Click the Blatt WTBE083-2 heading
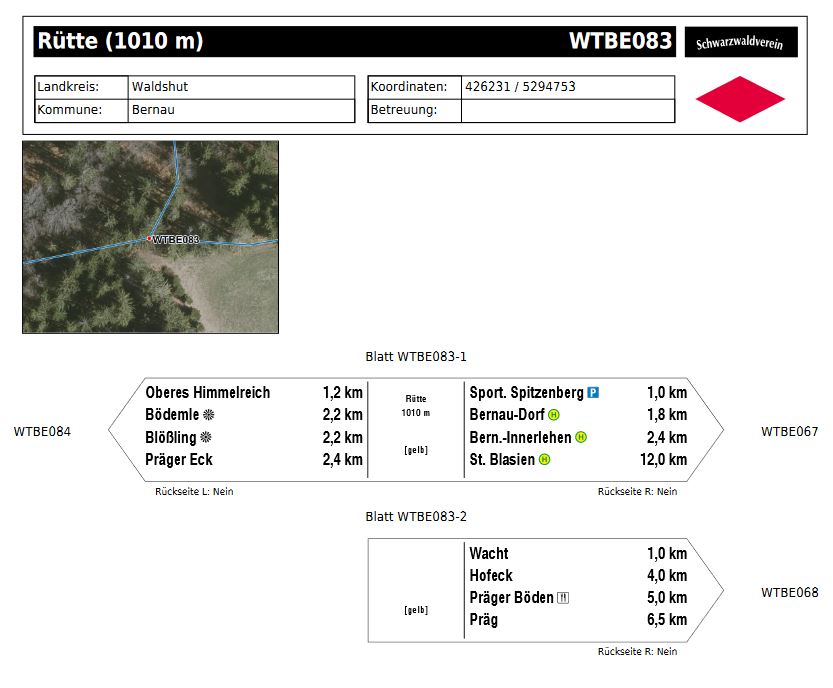833x688 pixels. pyautogui.click(x=416, y=517)
